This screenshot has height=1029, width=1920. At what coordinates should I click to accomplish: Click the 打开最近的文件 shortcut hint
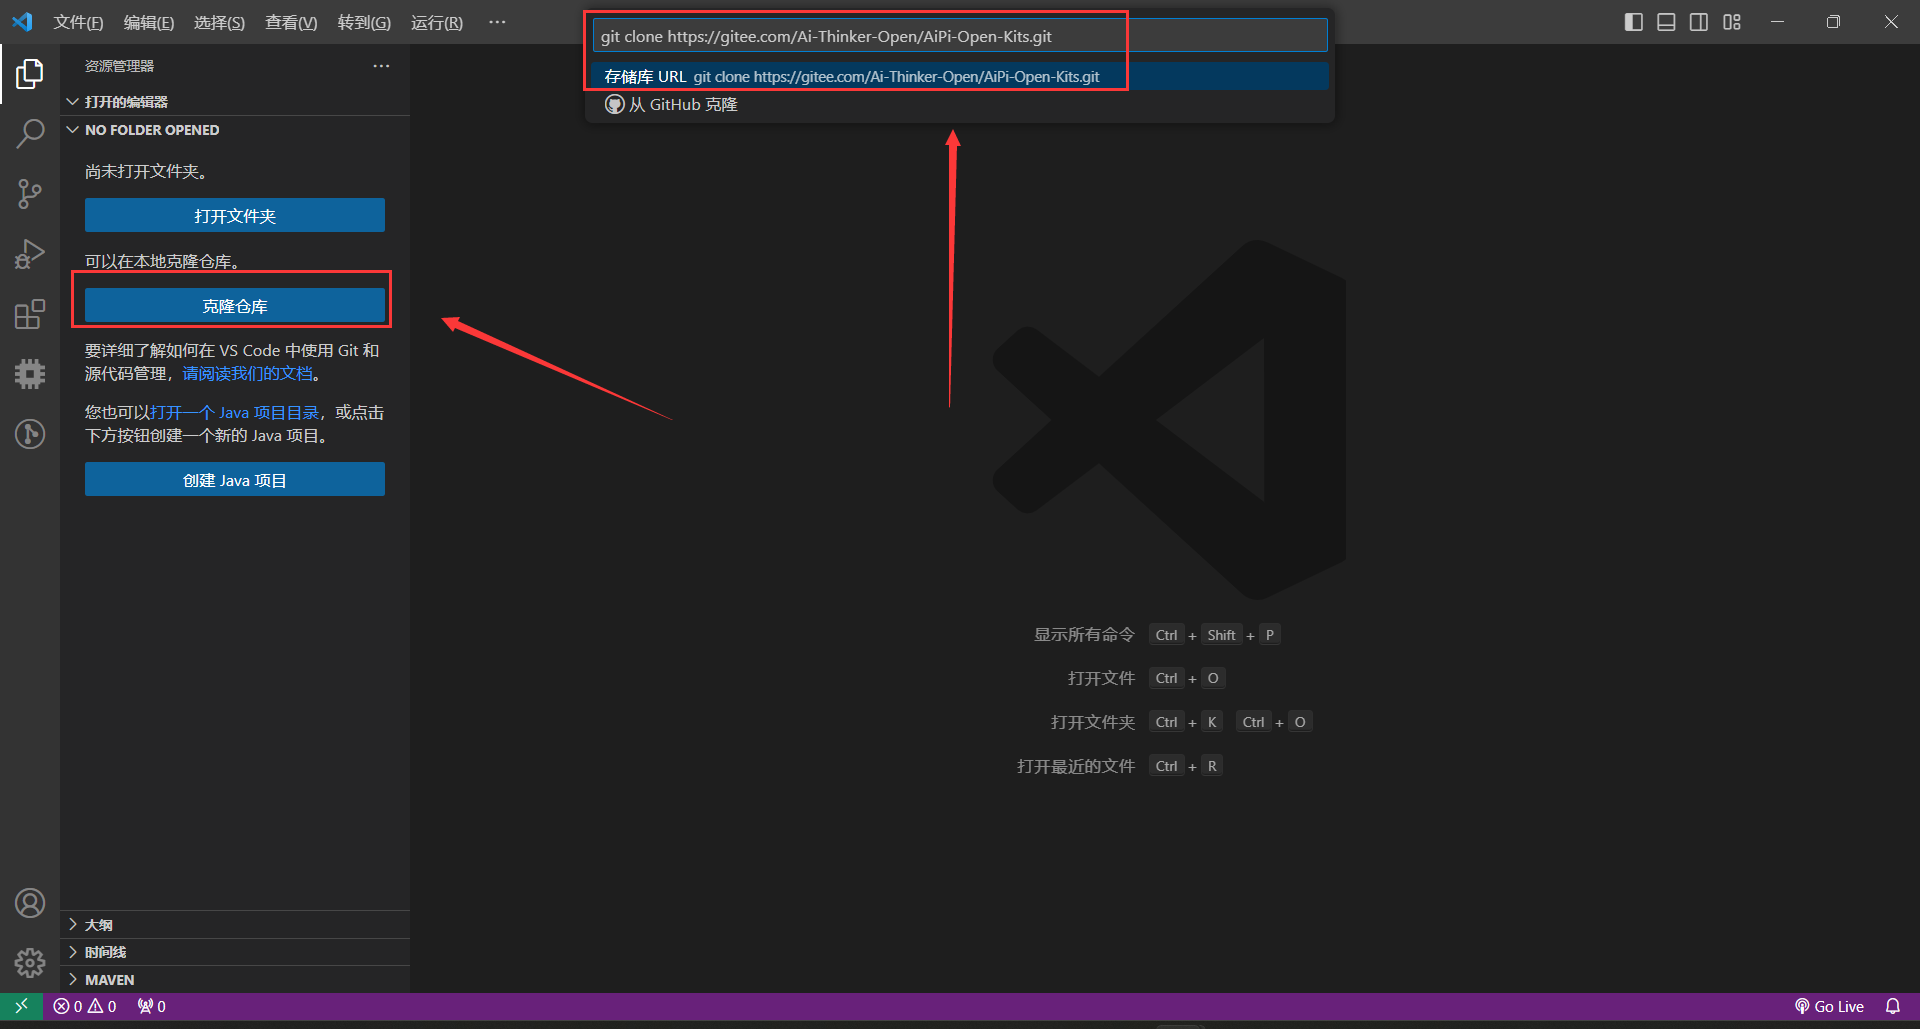coord(1076,766)
